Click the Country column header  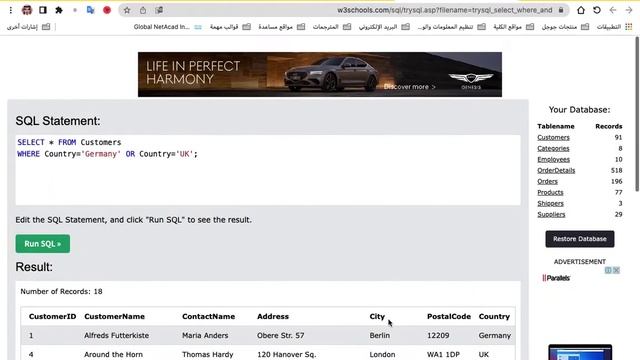click(494, 316)
